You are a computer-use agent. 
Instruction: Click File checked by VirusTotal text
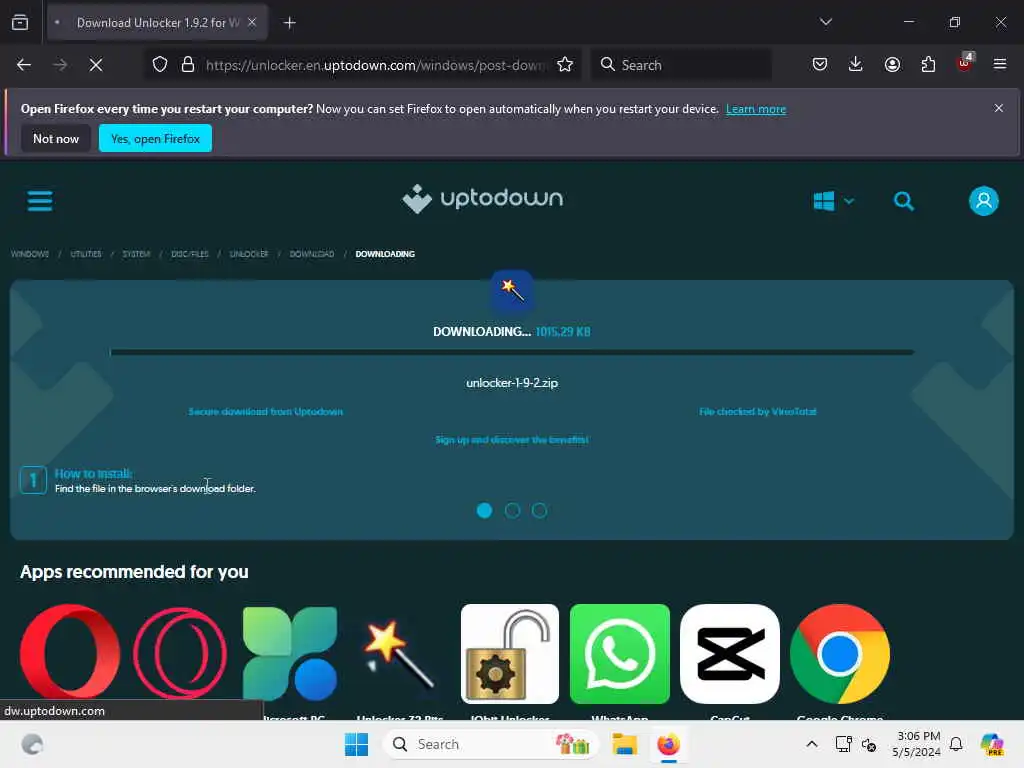tap(758, 411)
